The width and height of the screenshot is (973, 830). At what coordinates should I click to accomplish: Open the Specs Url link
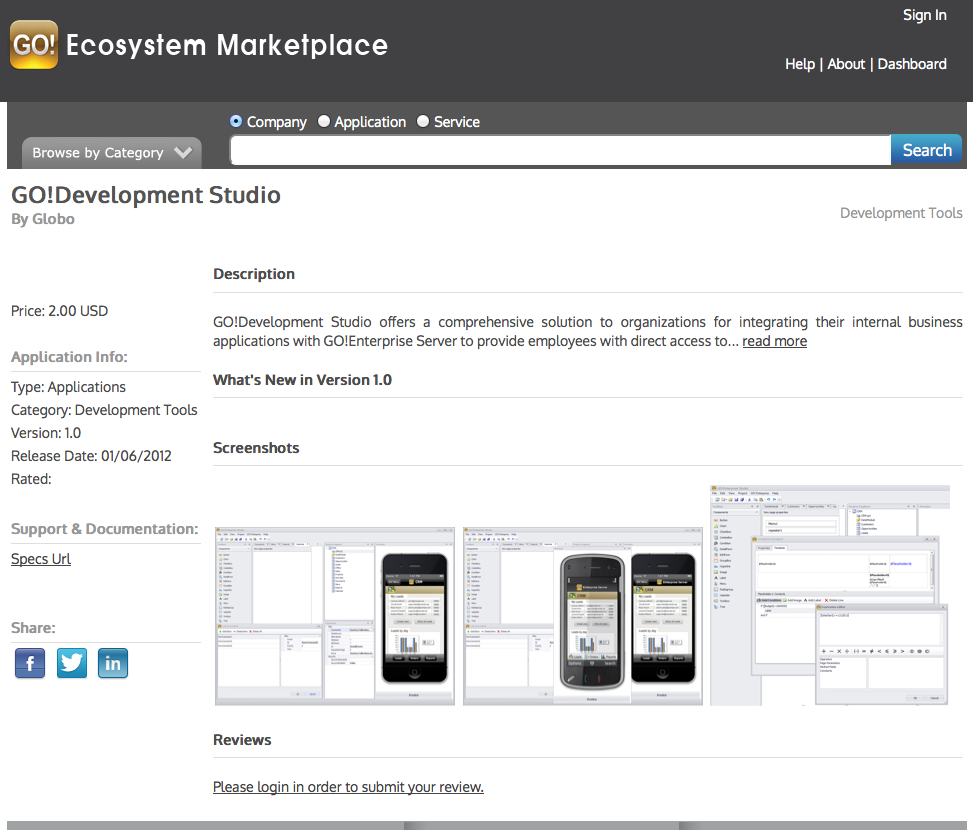click(41, 559)
